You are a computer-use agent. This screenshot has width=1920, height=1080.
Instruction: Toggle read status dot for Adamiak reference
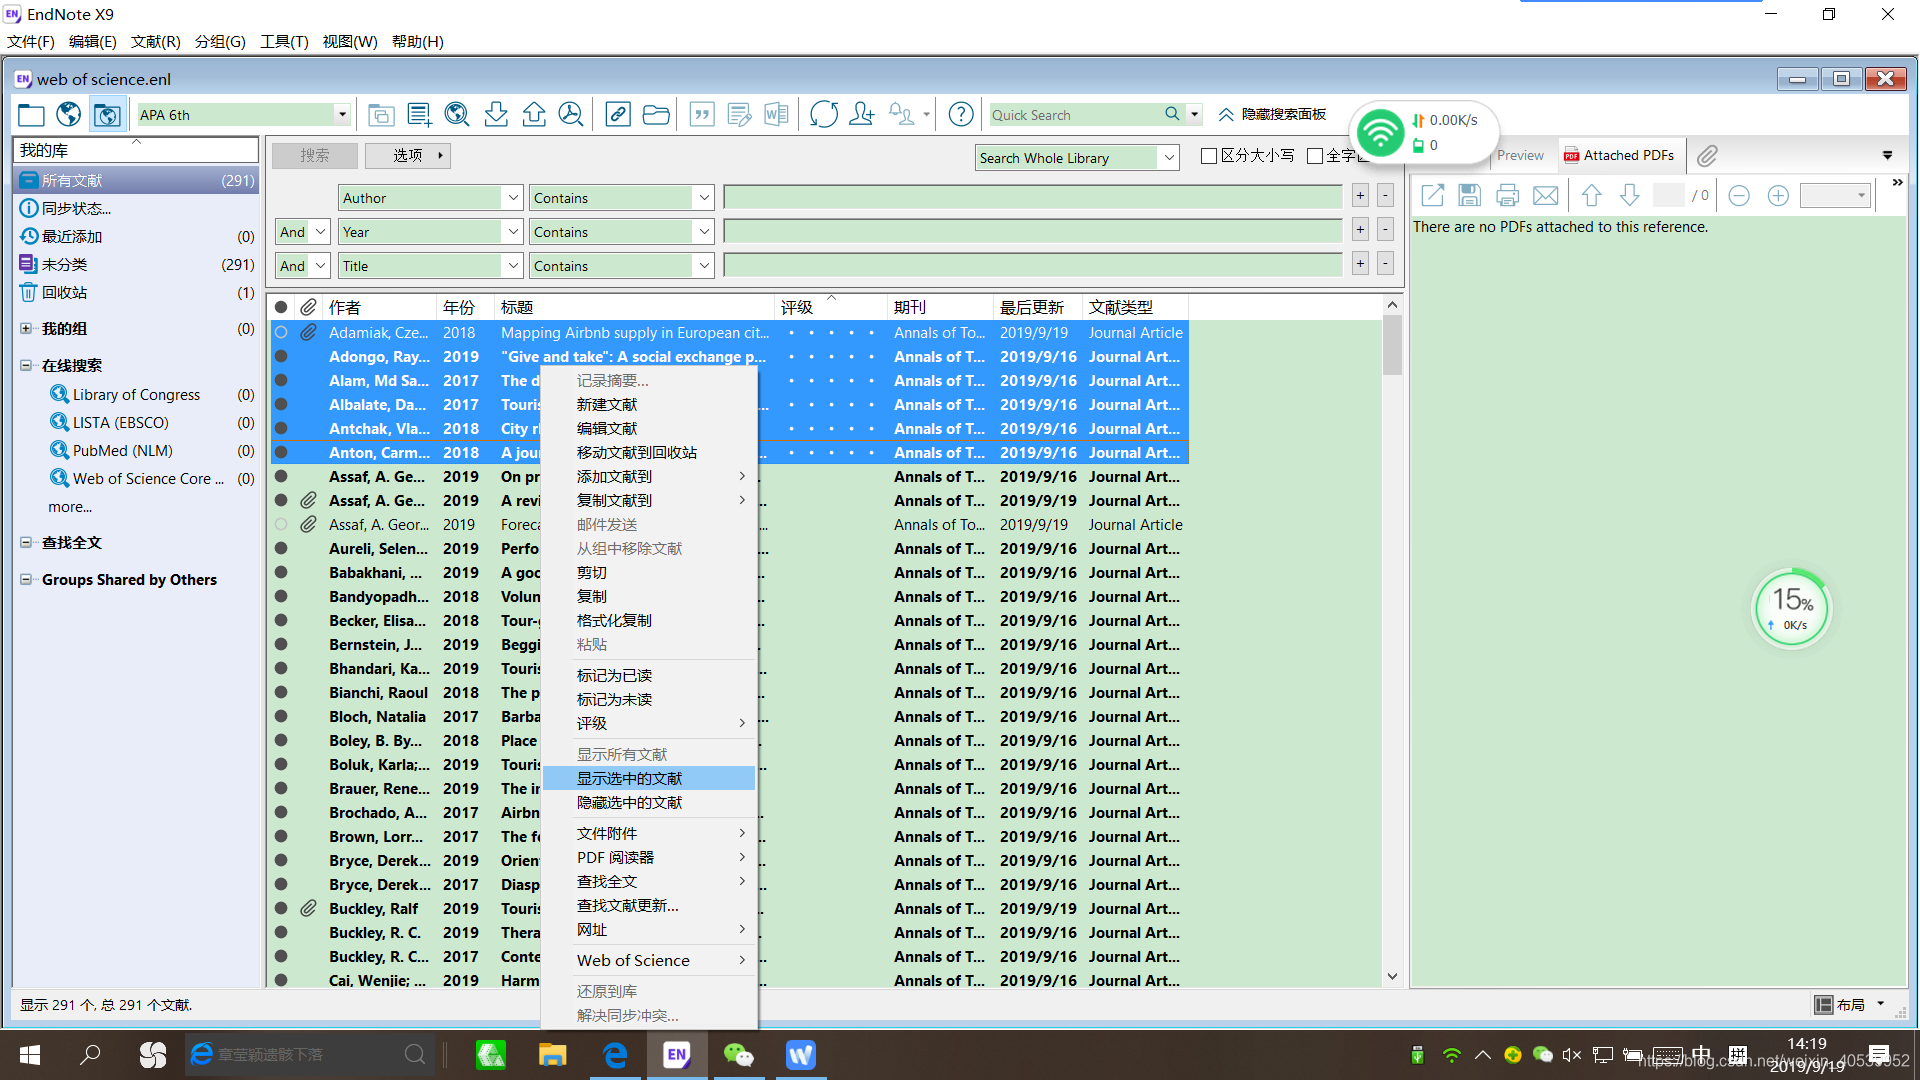click(x=282, y=333)
